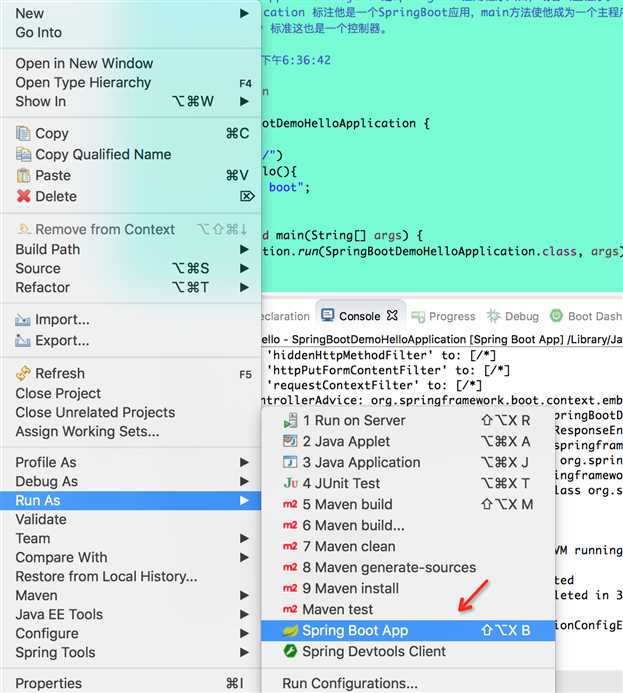623x693 pixels.
Task: Click the Java Application icon
Action: 290,462
